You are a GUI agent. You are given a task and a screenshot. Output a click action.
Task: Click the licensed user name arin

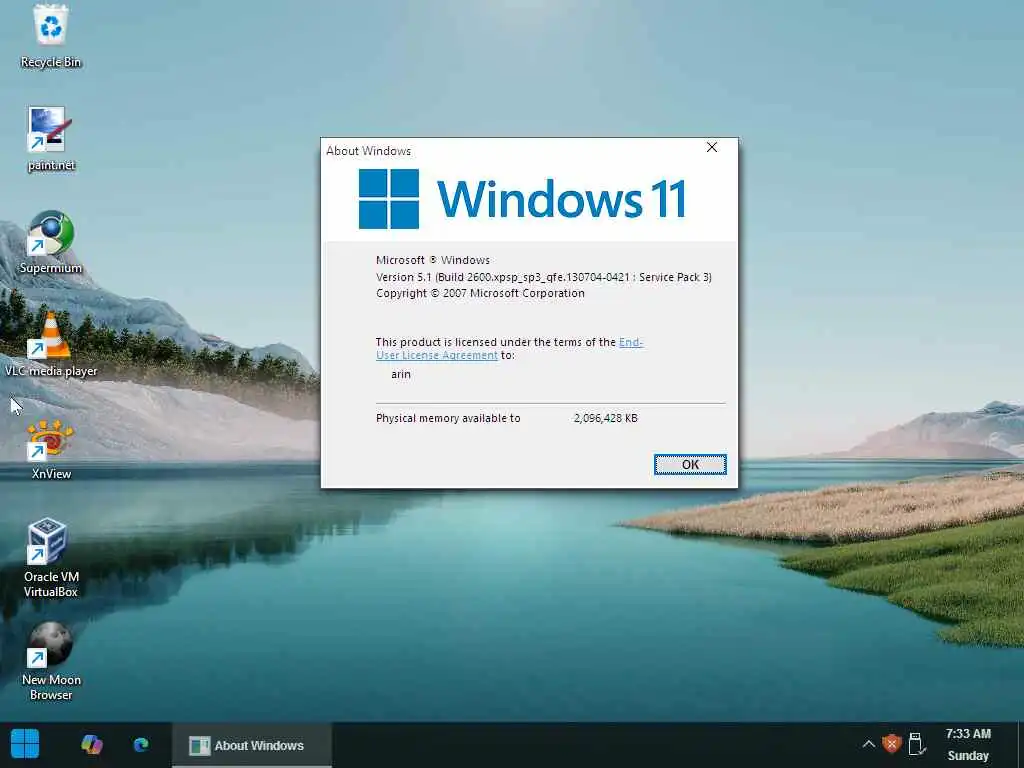401,374
